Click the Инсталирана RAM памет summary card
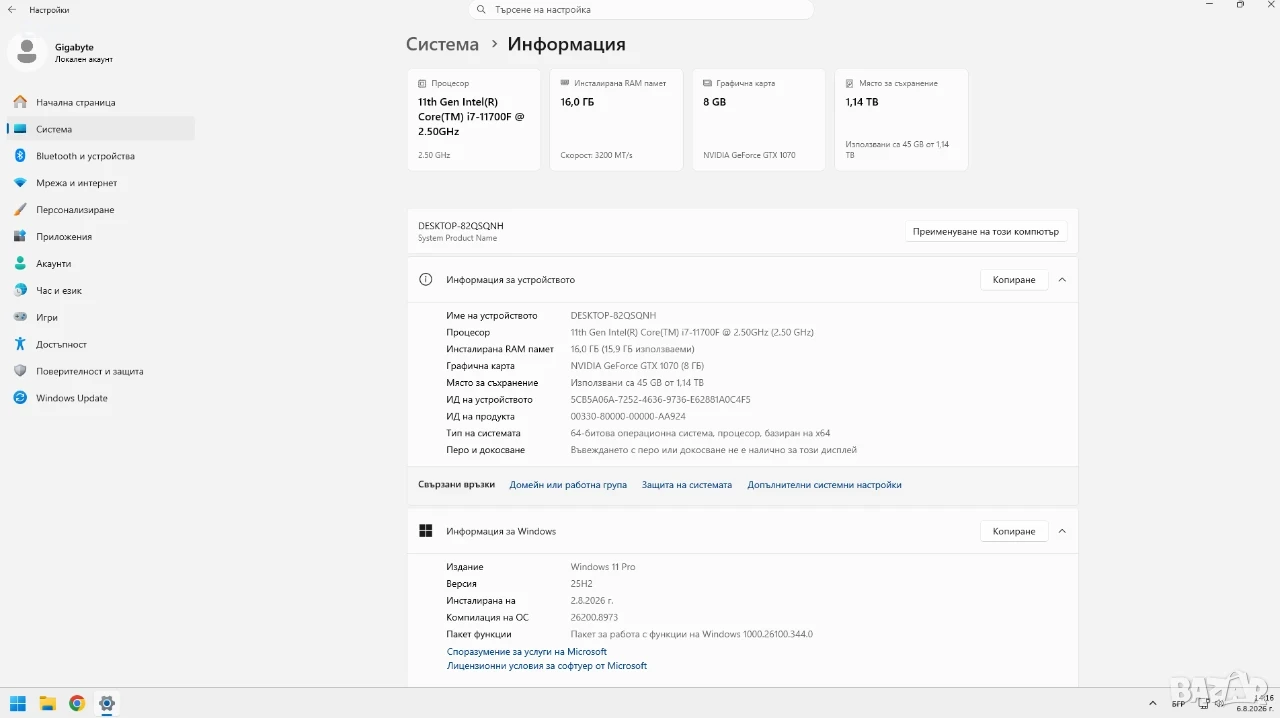The height and width of the screenshot is (718, 1280). 616,119
